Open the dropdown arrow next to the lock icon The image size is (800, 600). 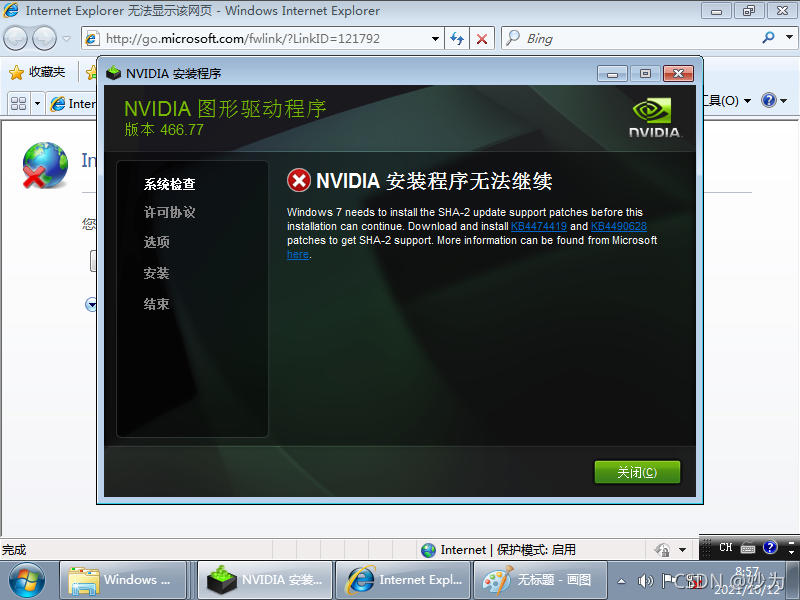tap(683, 550)
